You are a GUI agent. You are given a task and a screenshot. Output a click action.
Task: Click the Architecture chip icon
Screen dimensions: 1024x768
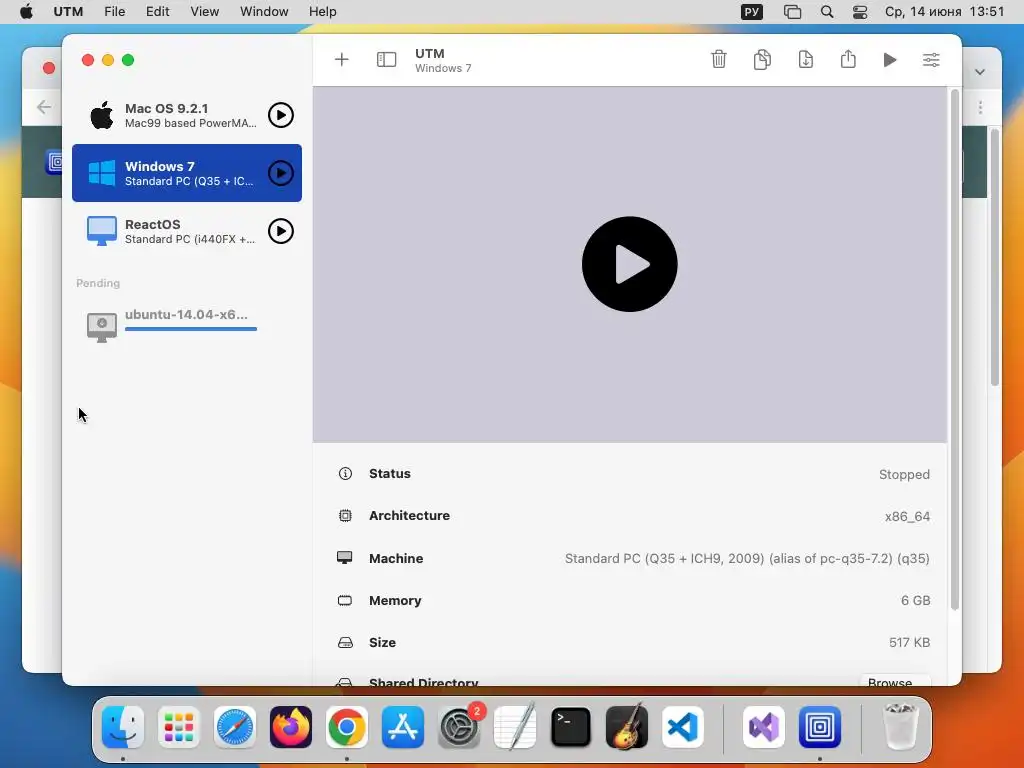345,516
